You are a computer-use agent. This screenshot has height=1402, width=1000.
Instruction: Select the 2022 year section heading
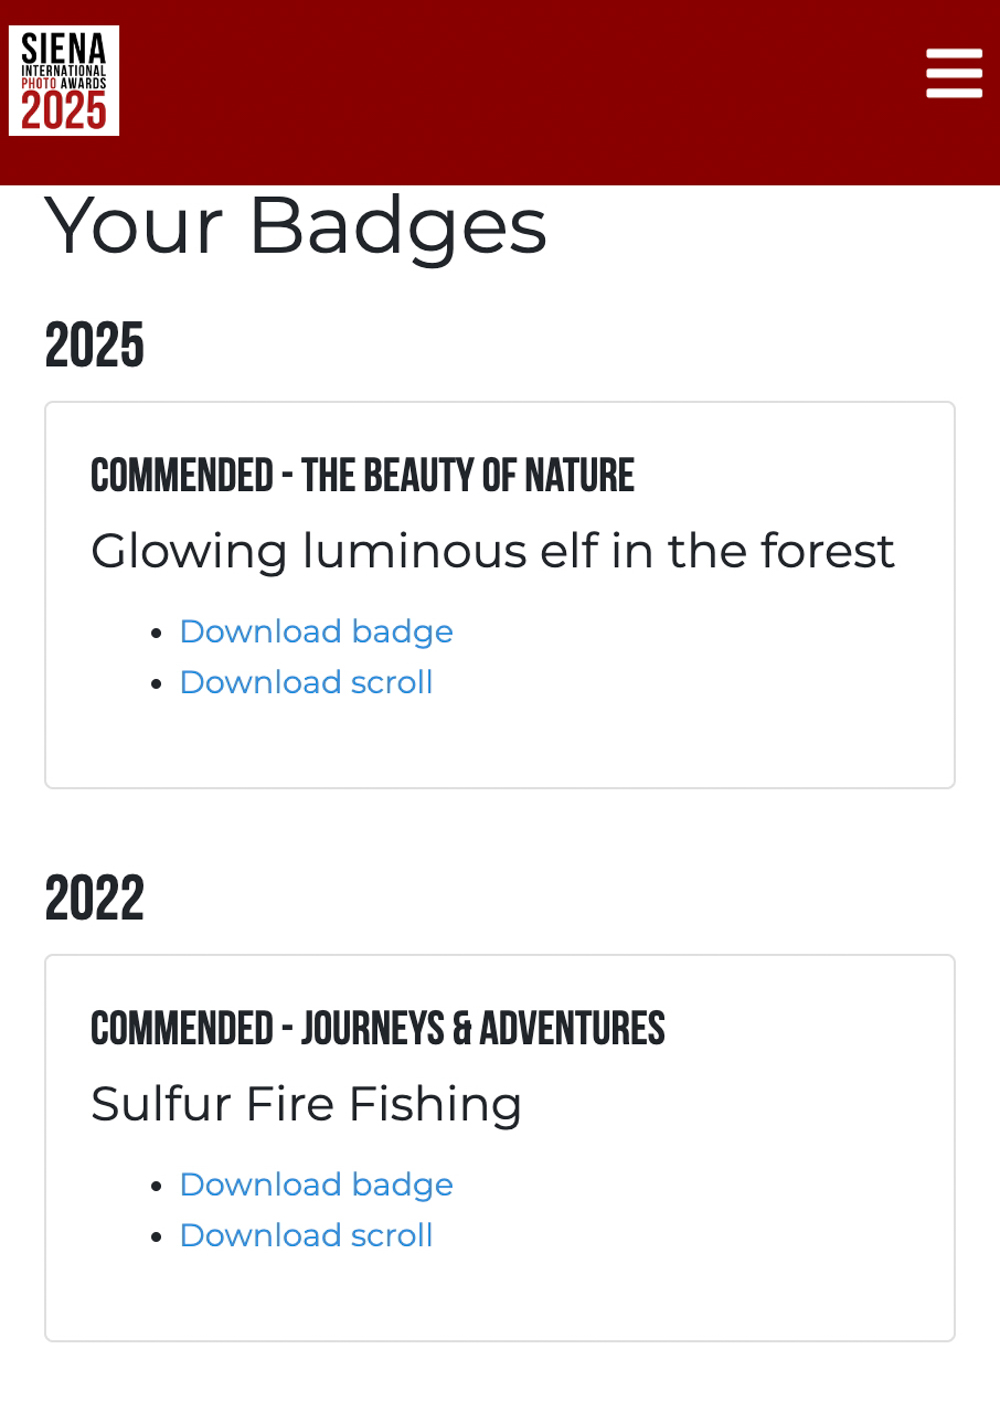tap(95, 899)
